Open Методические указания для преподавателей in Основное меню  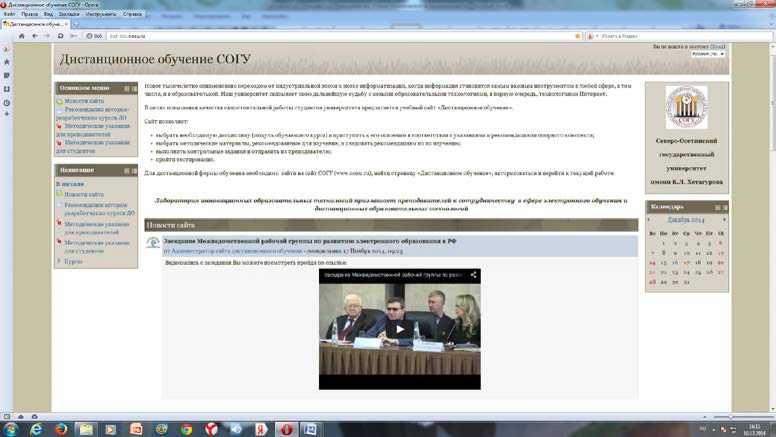(x=93, y=130)
